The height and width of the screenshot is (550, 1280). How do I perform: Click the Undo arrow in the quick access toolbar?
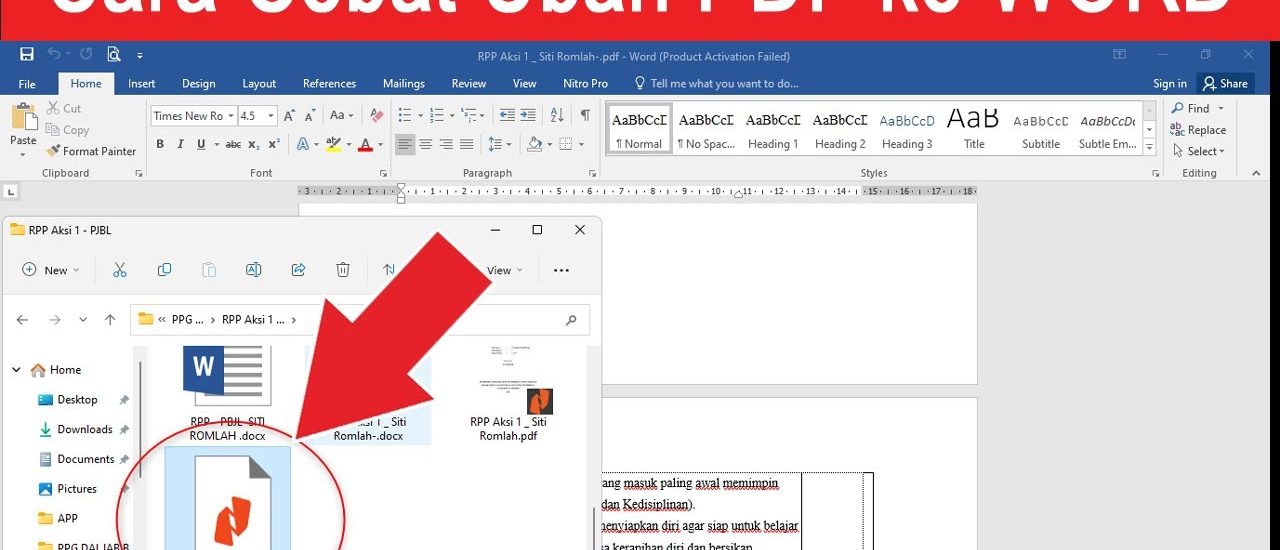pos(53,54)
